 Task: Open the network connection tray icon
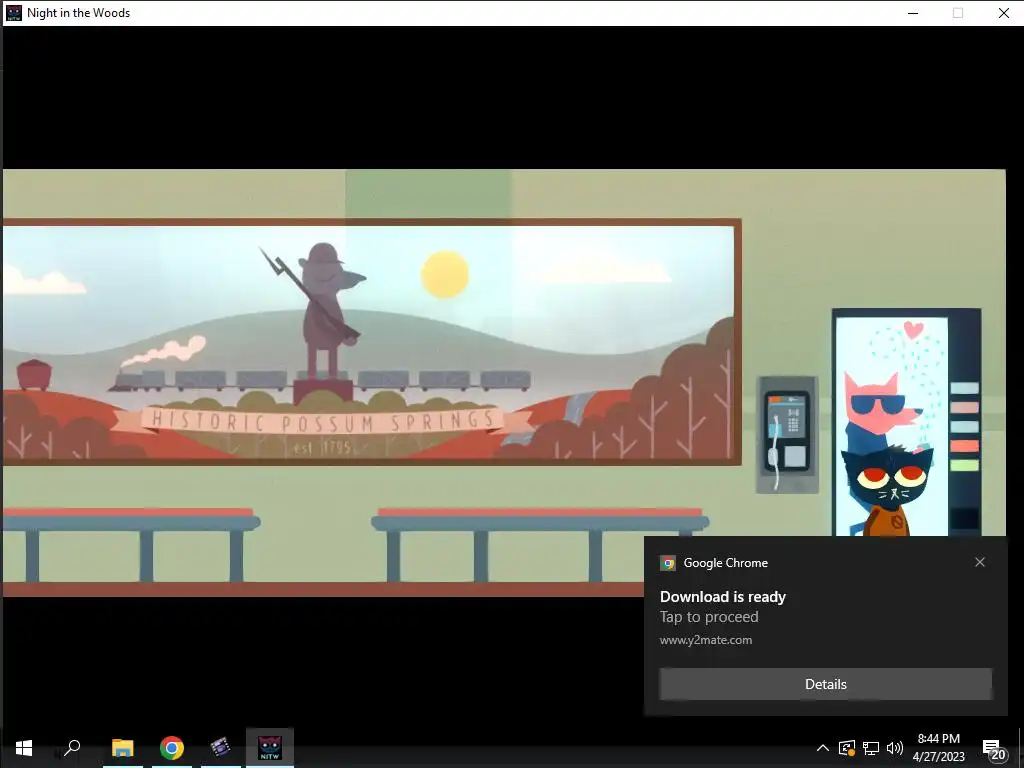[x=871, y=748]
